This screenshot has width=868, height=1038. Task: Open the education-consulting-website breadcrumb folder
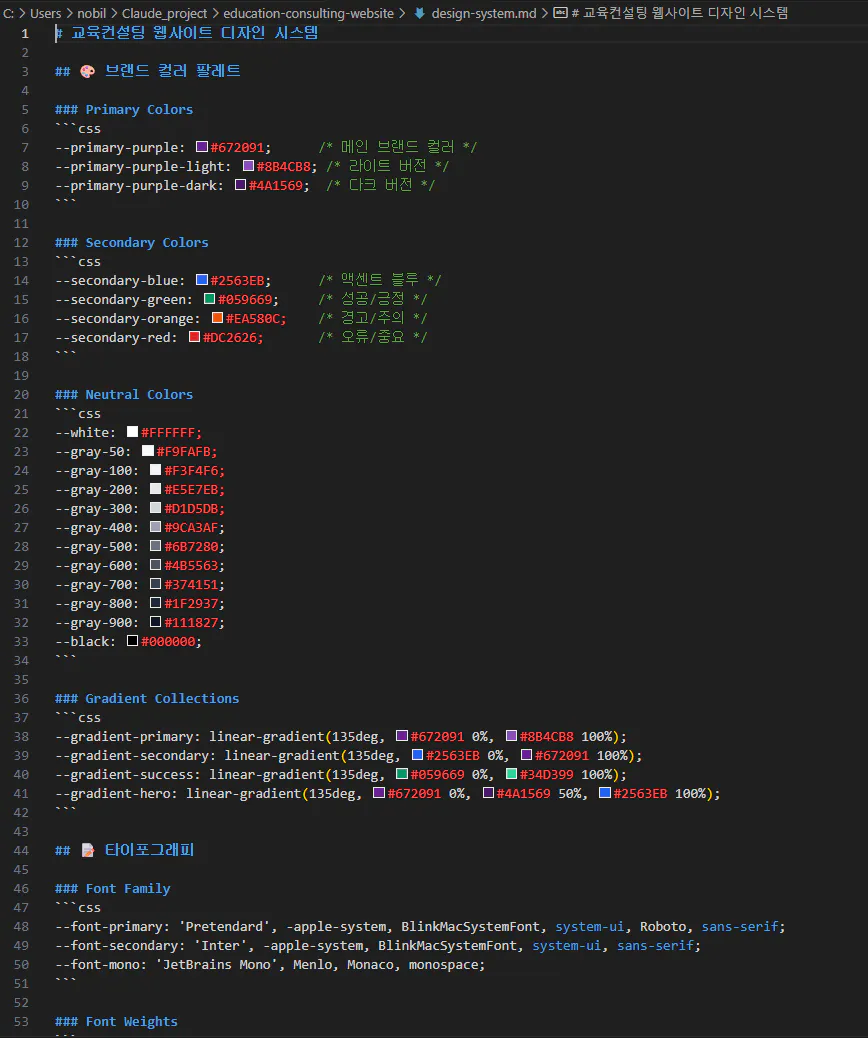coord(308,13)
